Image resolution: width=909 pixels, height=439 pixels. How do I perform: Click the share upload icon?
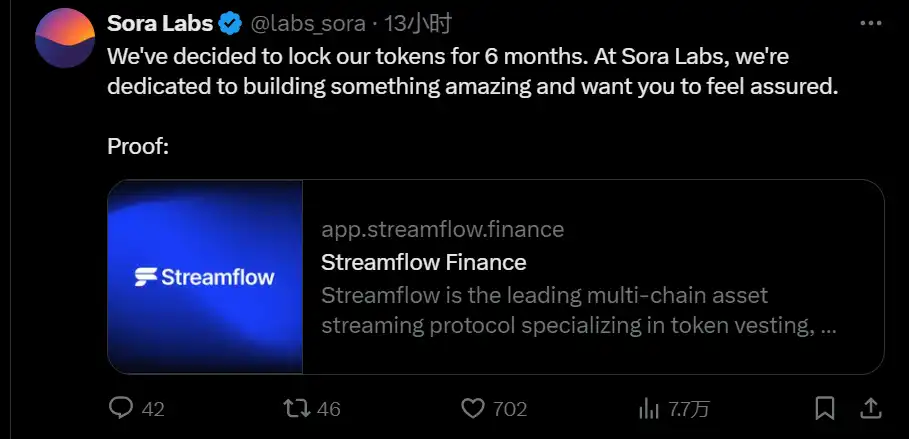coord(871,408)
